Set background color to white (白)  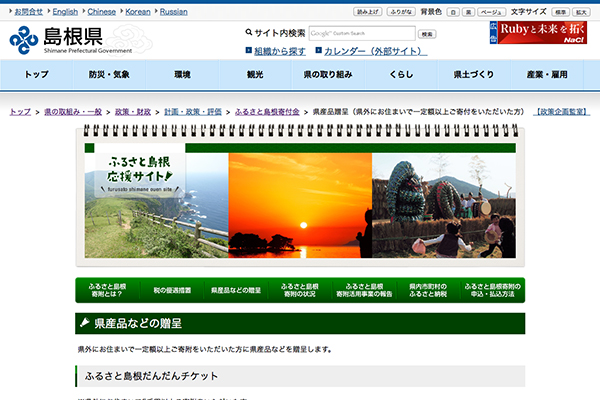click(453, 12)
